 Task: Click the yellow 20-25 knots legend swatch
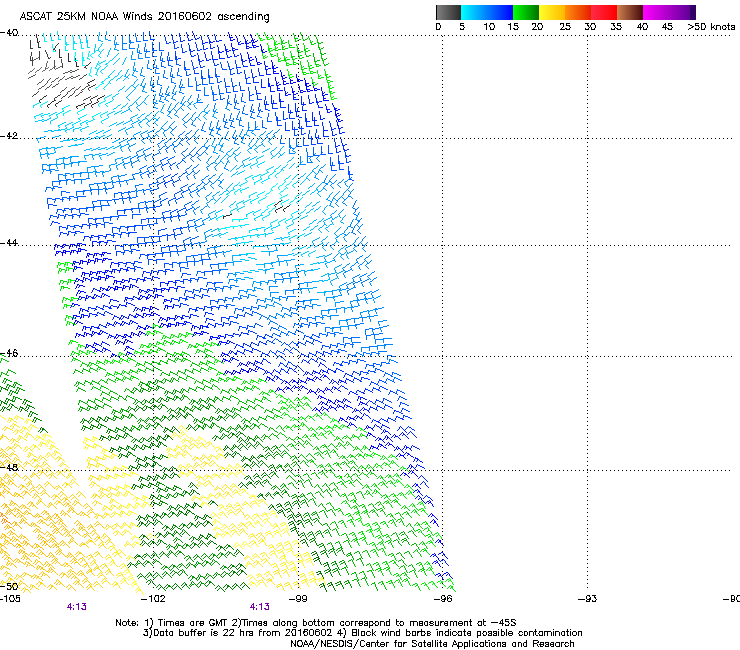tap(552, 12)
